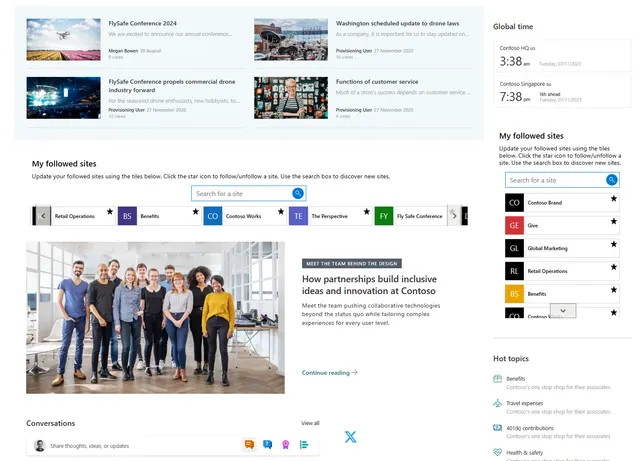Create a poll with the poll icon

tap(304, 445)
